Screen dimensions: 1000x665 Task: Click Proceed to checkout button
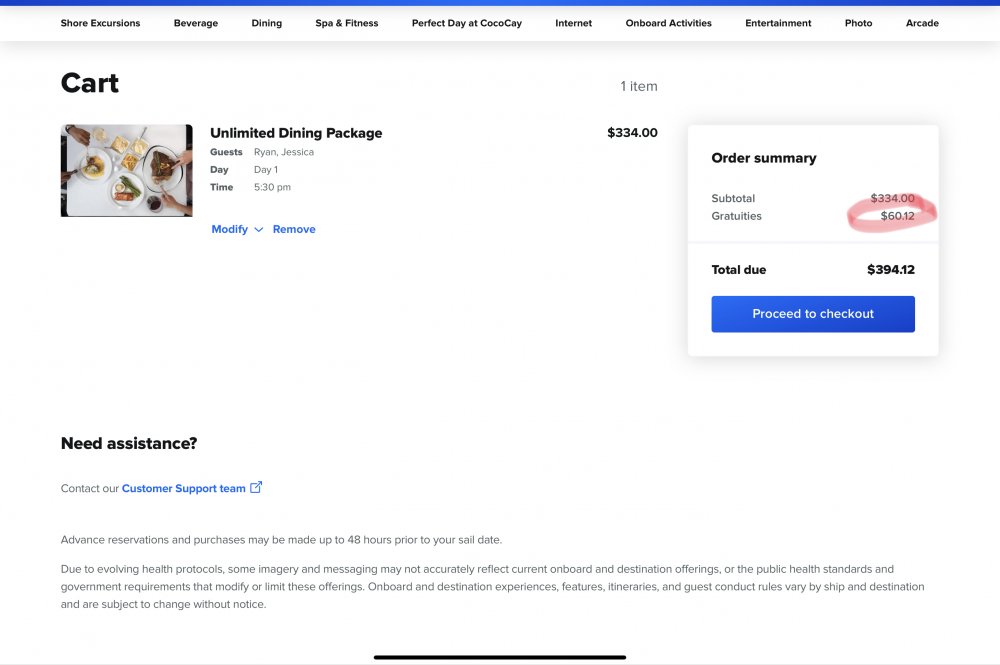tap(812, 314)
